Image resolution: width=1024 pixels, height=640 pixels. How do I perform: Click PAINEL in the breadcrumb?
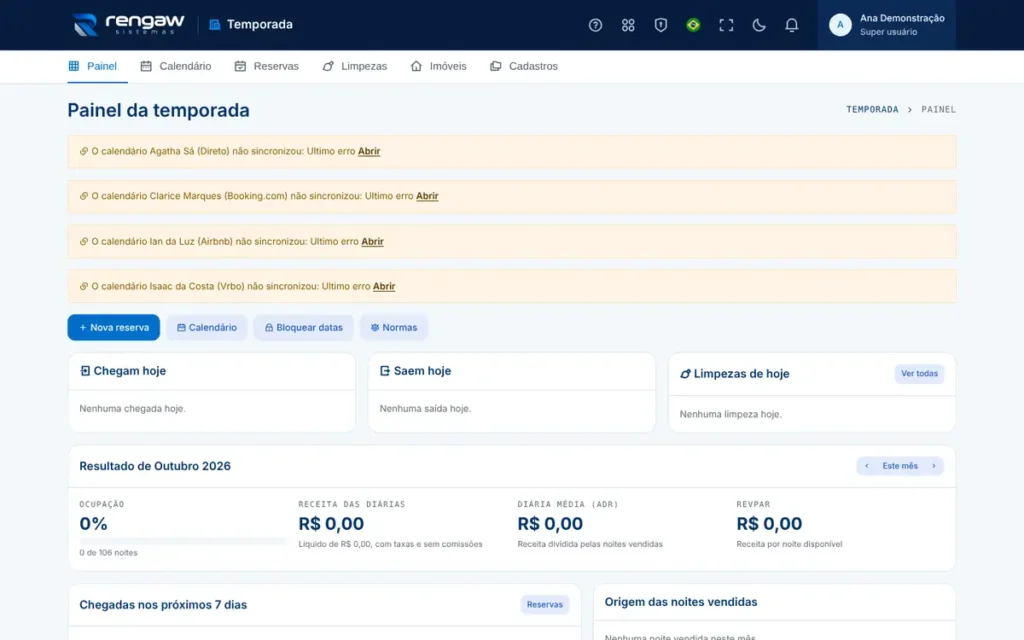pos(938,109)
